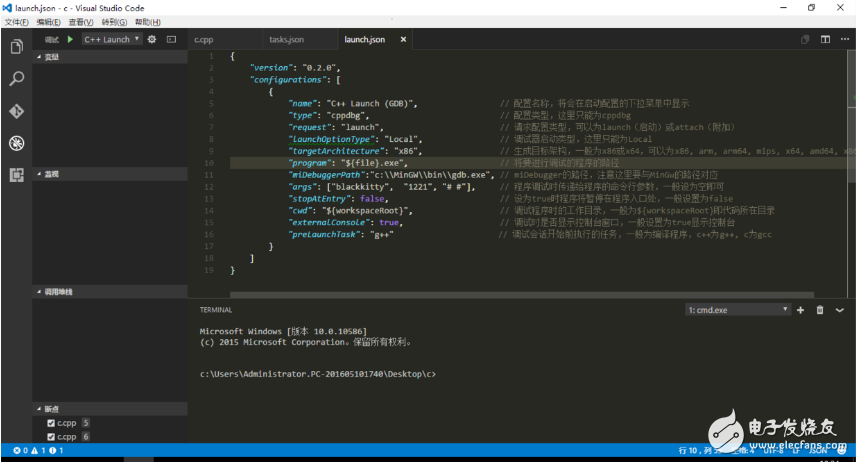The height and width of the screenshot is (462, 856).
Task: Create a new terminal with the plus icon
Action: click(x=800, y=310)
